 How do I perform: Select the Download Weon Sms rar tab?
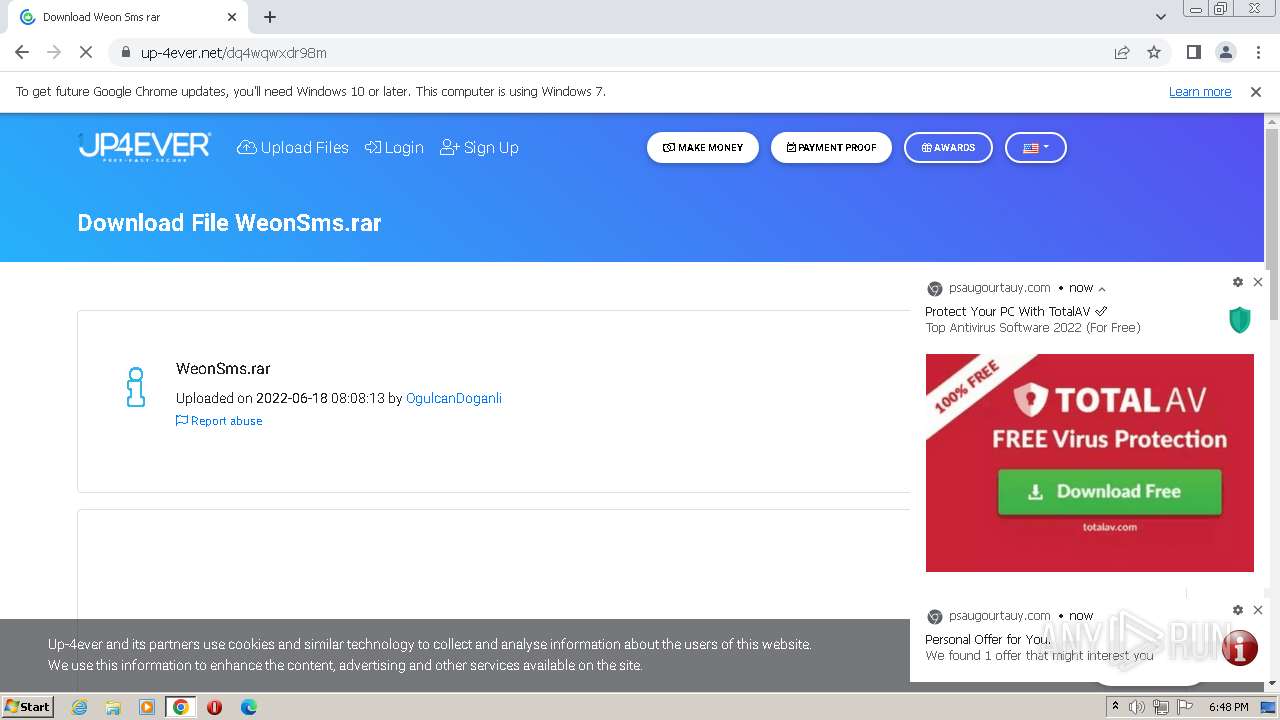(x=128, y=17)
